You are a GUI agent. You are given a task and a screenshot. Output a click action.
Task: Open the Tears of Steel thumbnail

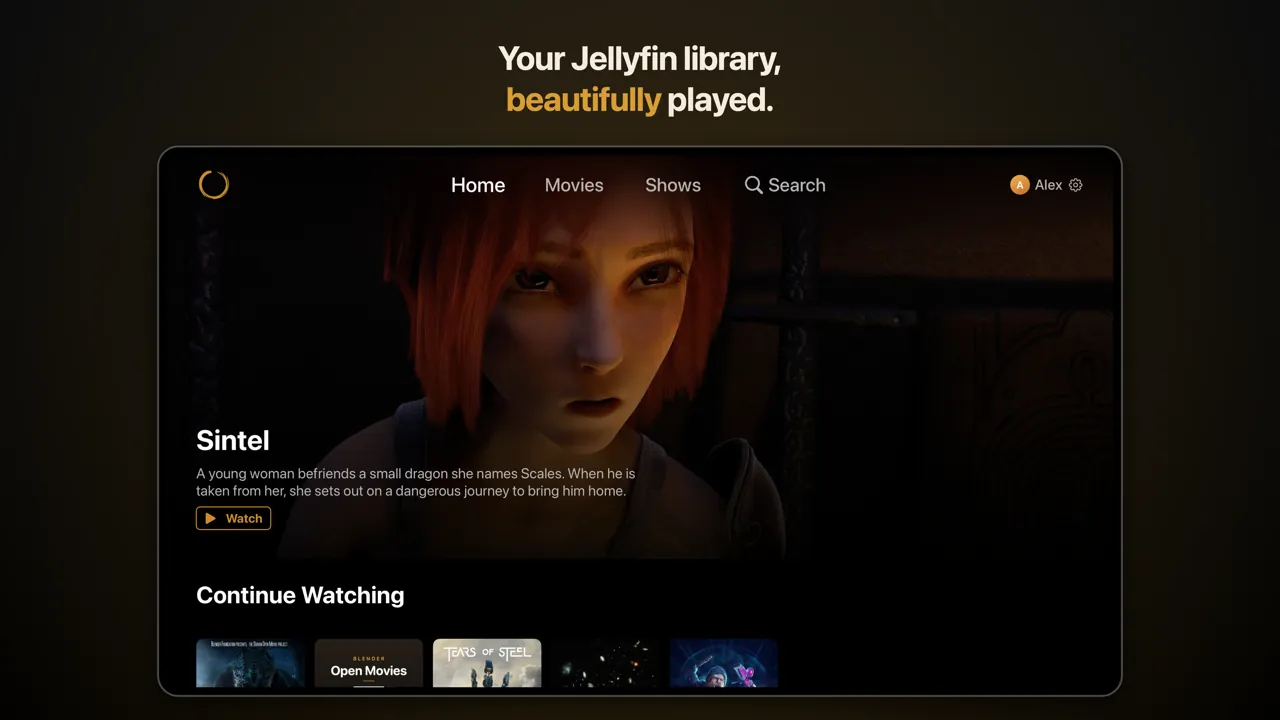tap(487, 663)
